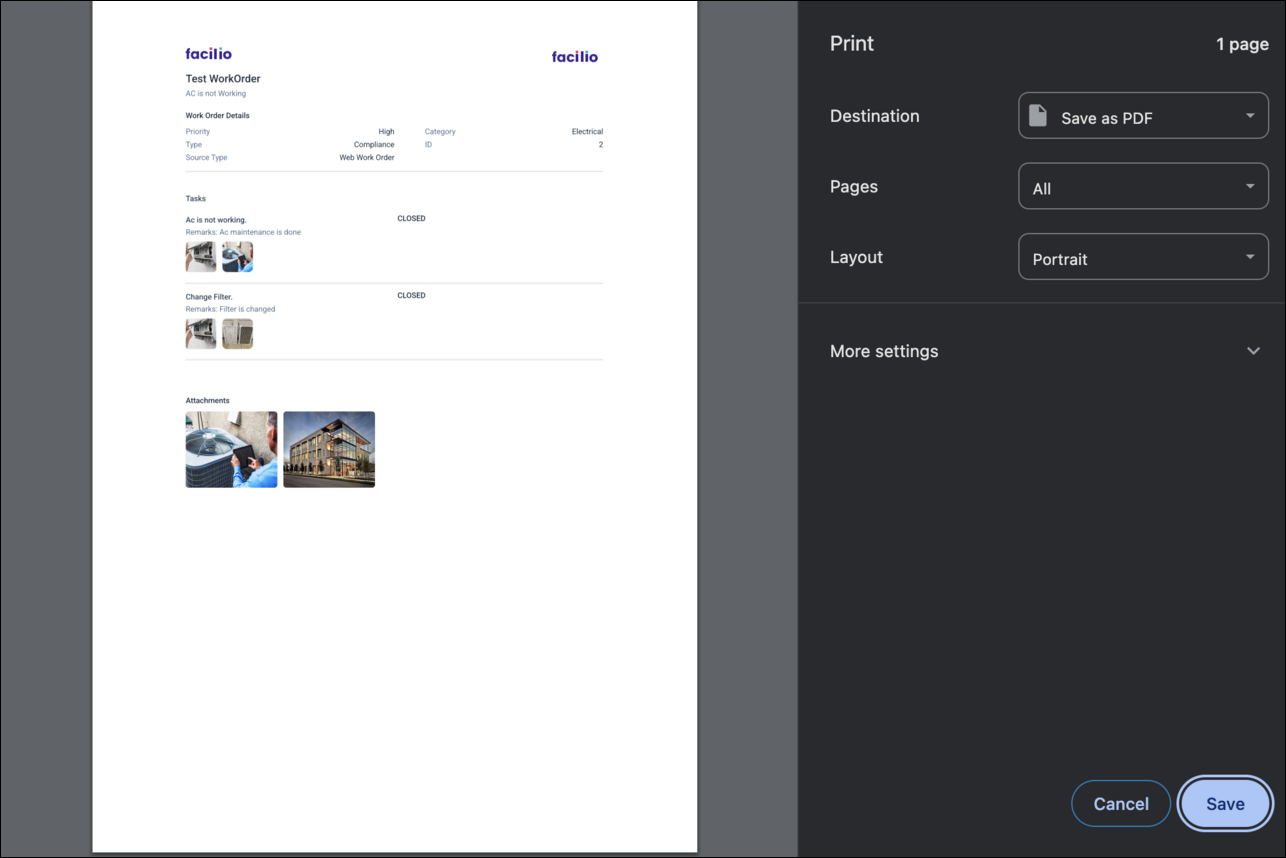The height and width of the screenshot is (858, 1286).
Task: Click the "Work Order Details" heading
Action: pyautogui.click(x=218, y=116)
